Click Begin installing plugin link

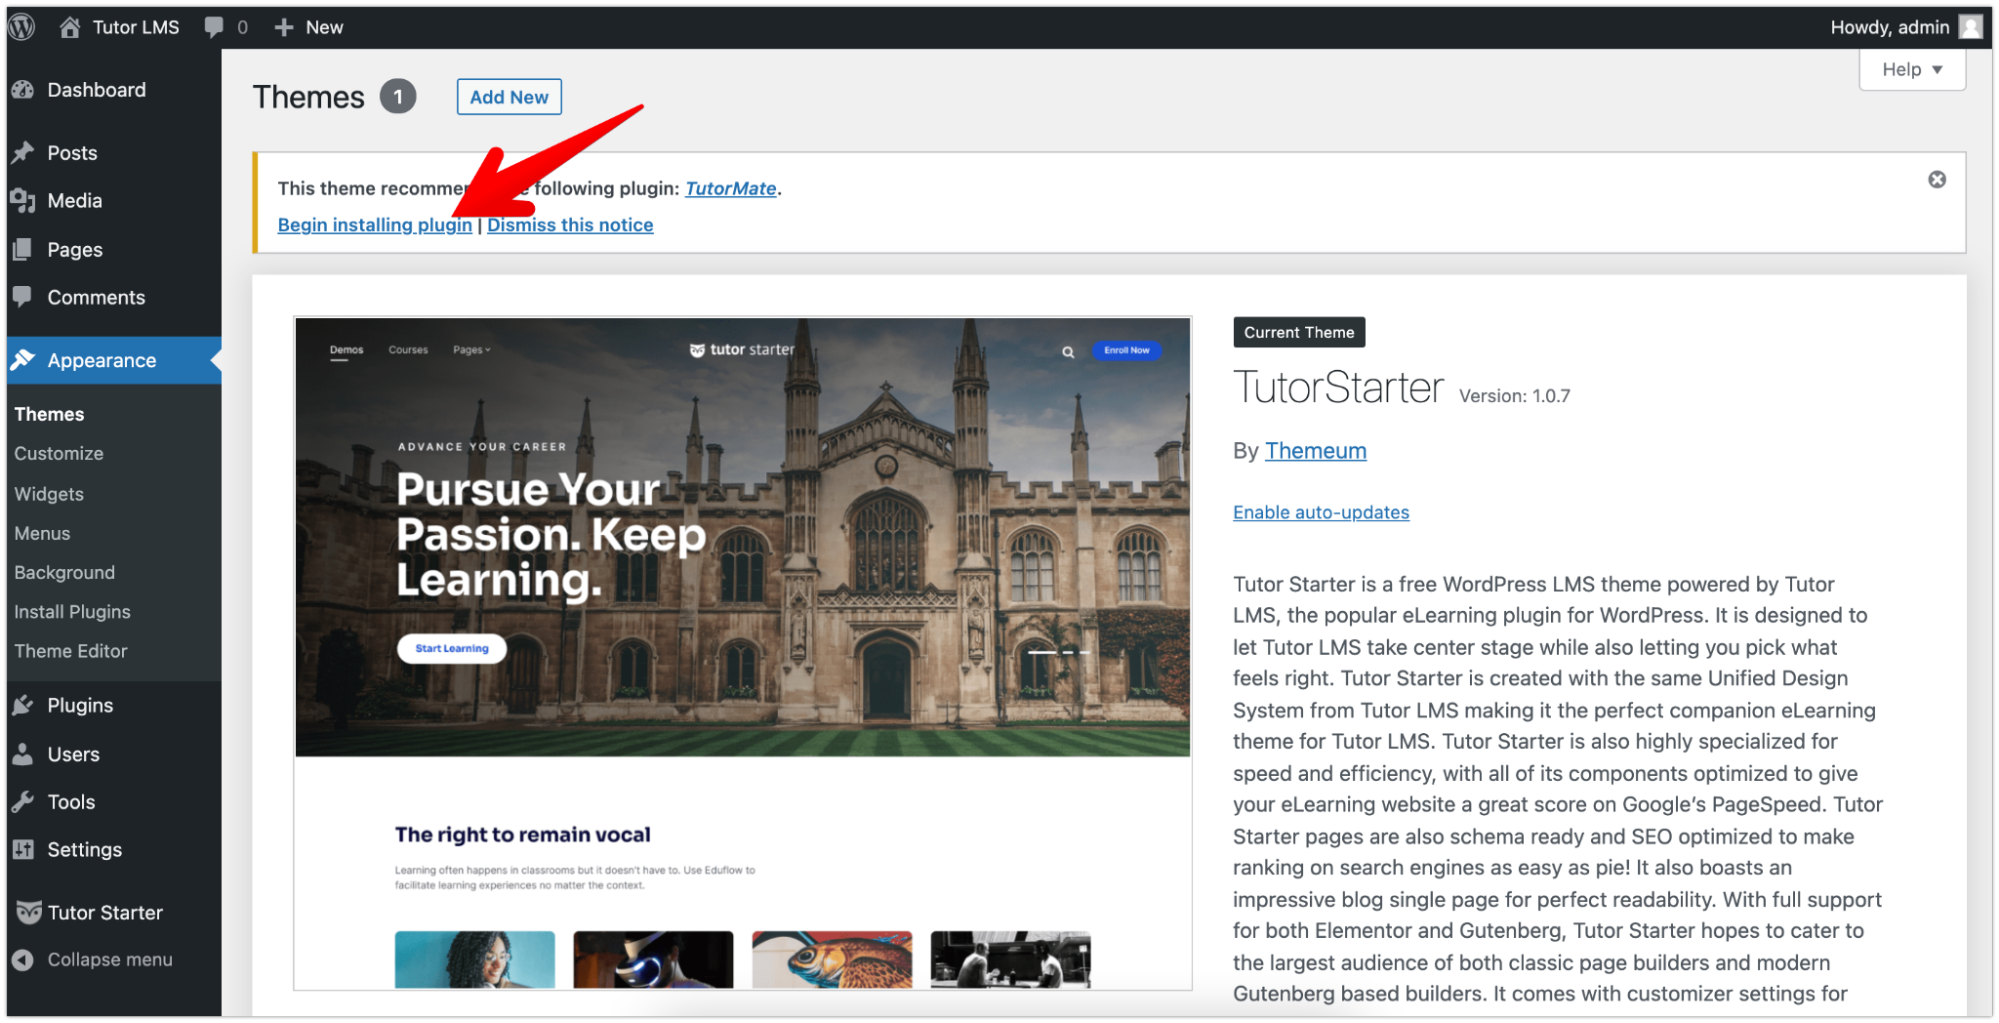[x=375, y=225]
